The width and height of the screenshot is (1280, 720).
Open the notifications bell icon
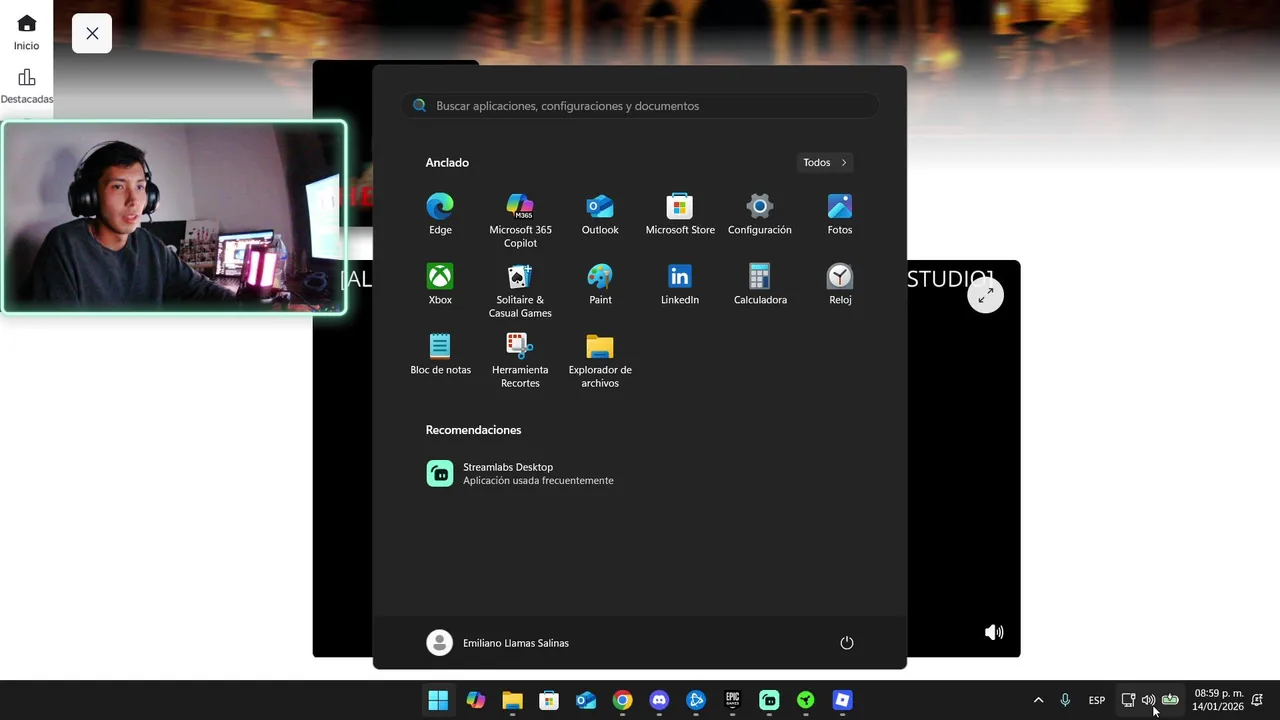coord(1257,700)
